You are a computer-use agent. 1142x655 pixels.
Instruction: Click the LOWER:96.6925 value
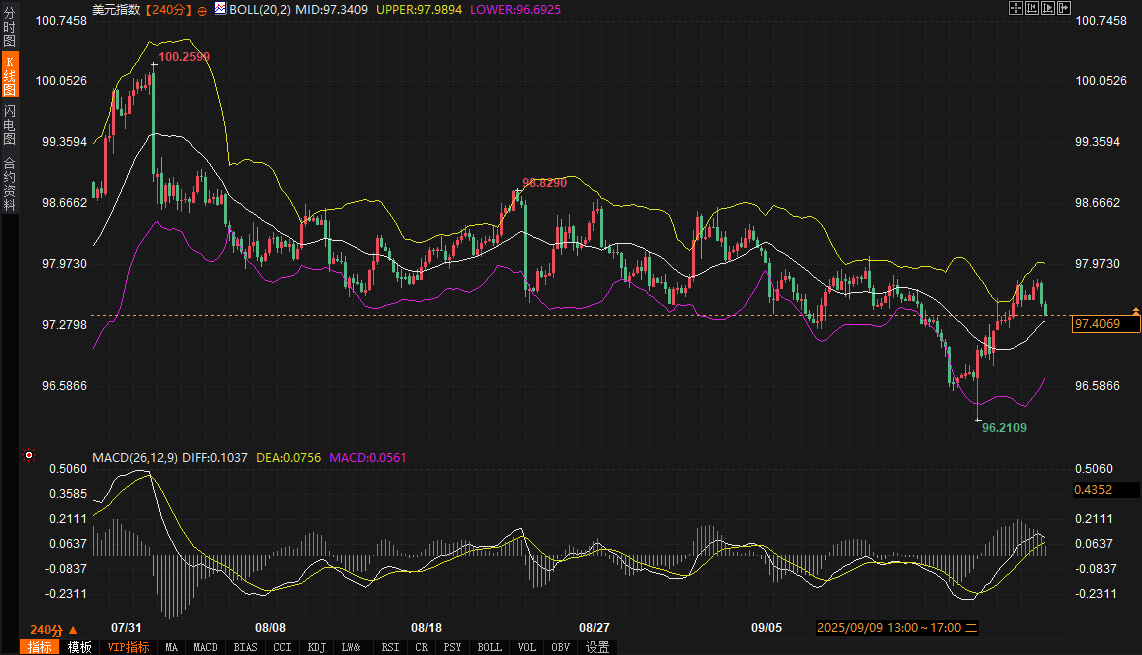click(516, 9)
